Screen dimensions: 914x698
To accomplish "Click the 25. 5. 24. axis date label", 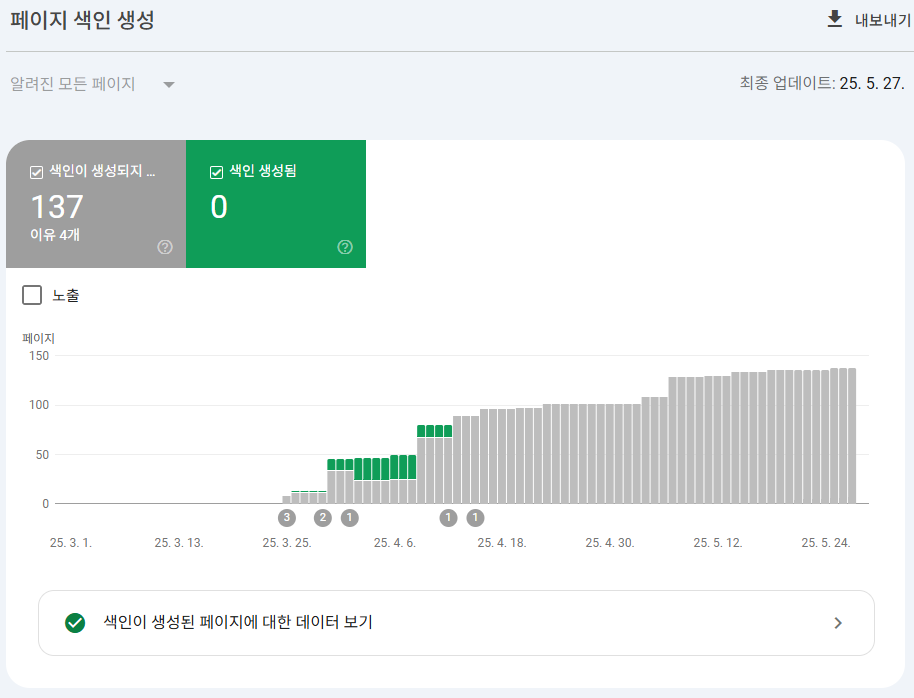I will coord(825,543).
